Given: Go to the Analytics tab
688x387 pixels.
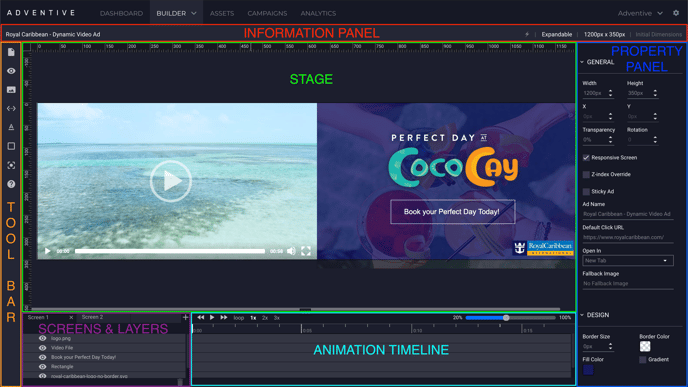Looking at the screenshot, I should 318,13.
